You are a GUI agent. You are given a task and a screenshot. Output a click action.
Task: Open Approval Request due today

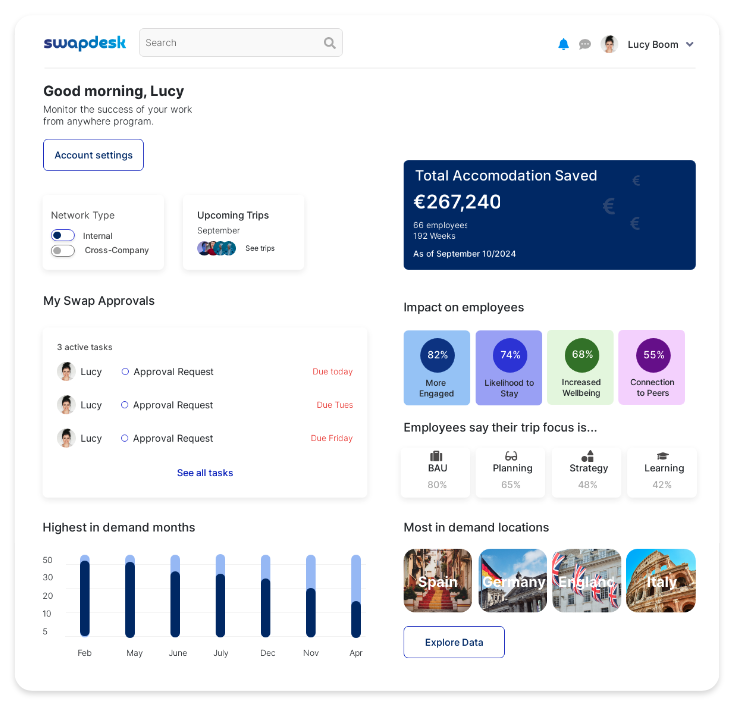pyautogui.click(x=173, y=371)
